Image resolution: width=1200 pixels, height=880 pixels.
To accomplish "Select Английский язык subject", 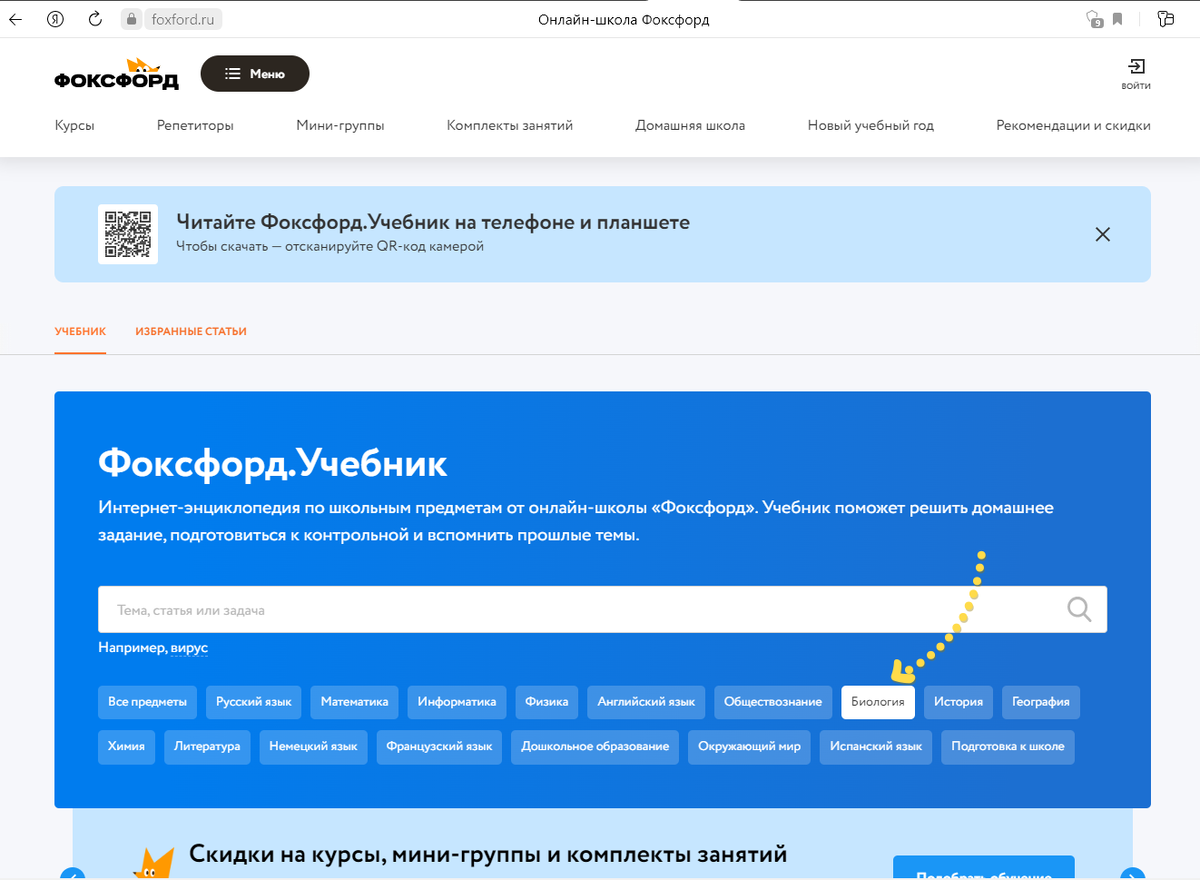I will point(646,702).
